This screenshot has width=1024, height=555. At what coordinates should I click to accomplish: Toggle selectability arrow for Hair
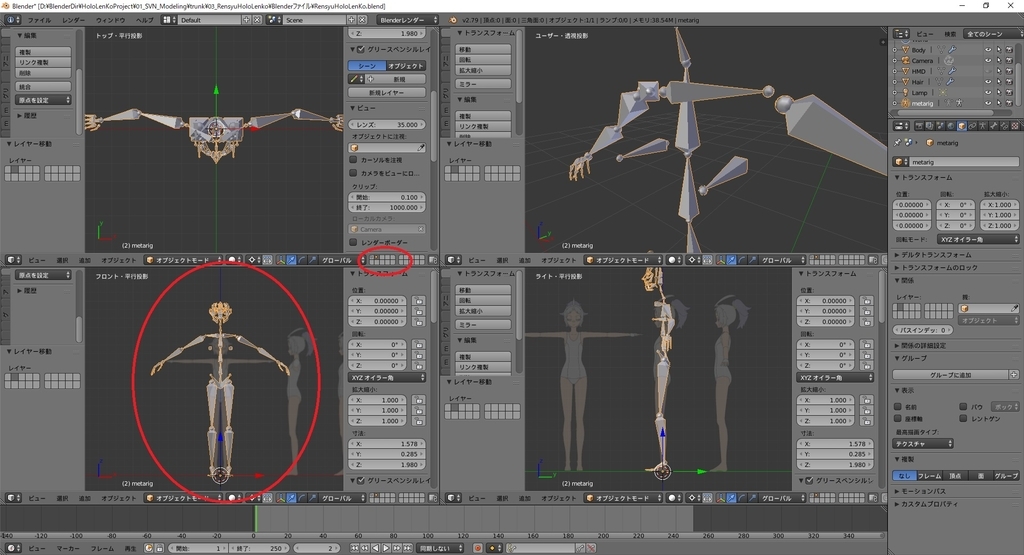(x=999, y=82)
